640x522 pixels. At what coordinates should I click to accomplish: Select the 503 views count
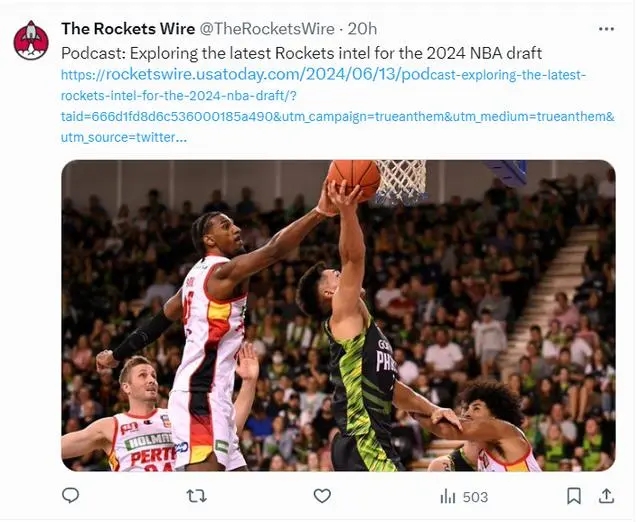475,497
